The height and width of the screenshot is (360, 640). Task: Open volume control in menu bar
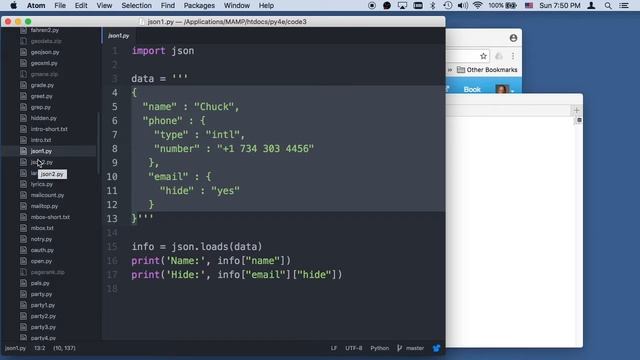point(462,5)
